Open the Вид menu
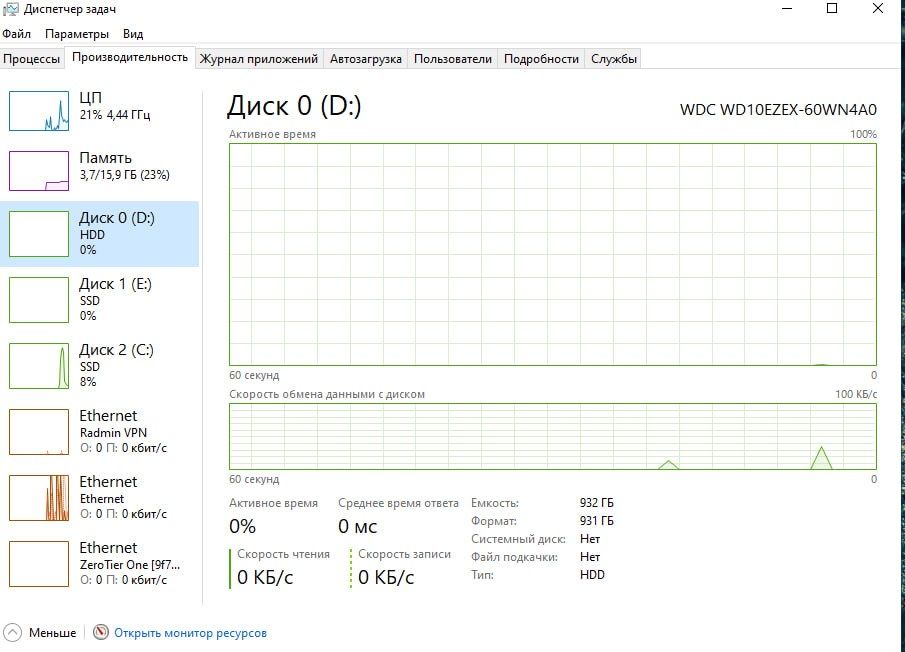Image resolution: width=905 pixels, height=652 pixels. 133,34
